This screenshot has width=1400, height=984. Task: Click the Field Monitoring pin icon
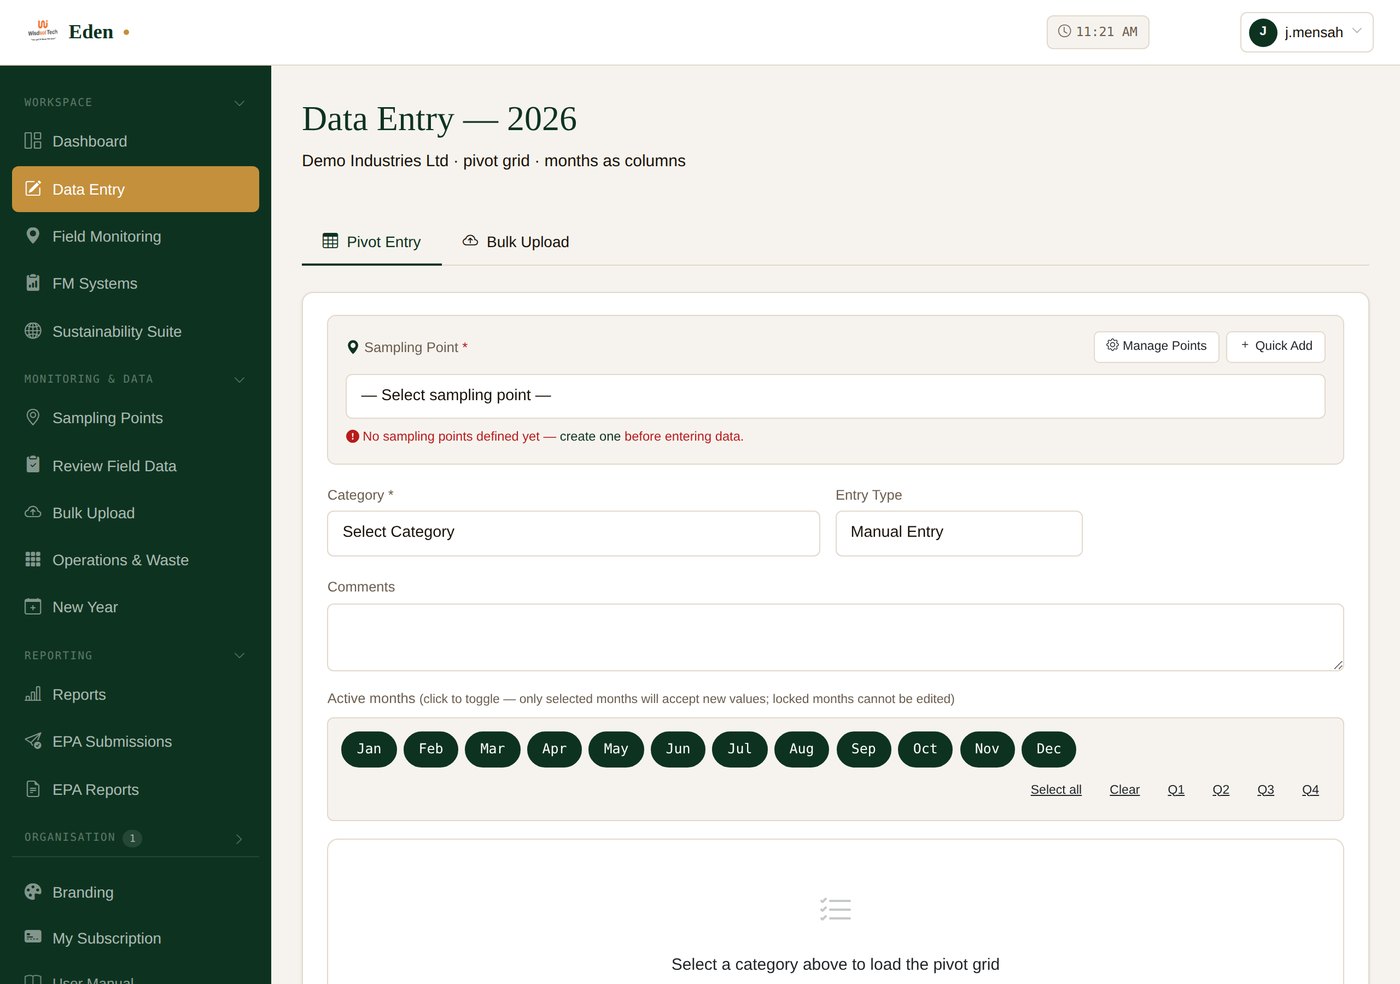coord(33,236)
